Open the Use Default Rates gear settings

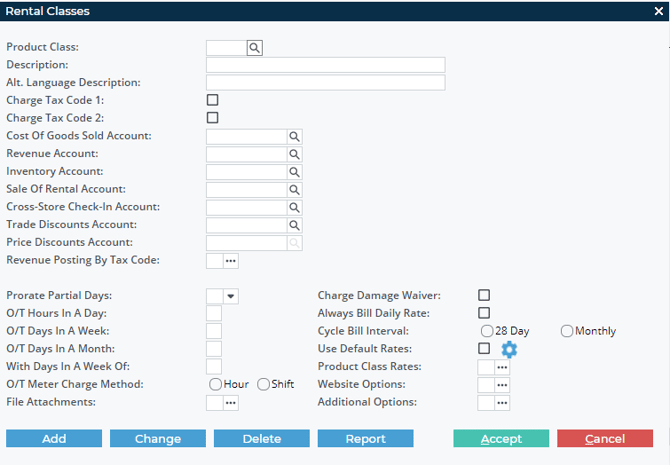click(x=509, y=349)
